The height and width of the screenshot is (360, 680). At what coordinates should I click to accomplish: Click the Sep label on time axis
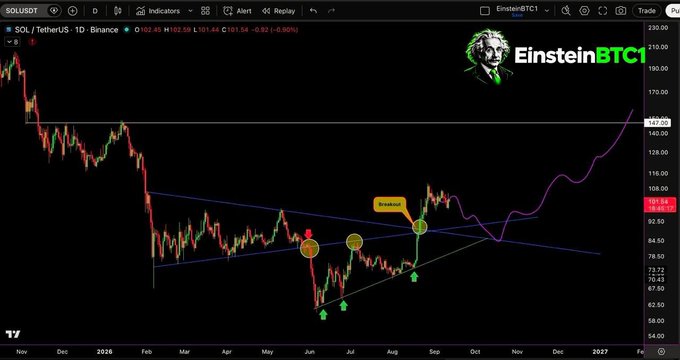click(435, 352)
